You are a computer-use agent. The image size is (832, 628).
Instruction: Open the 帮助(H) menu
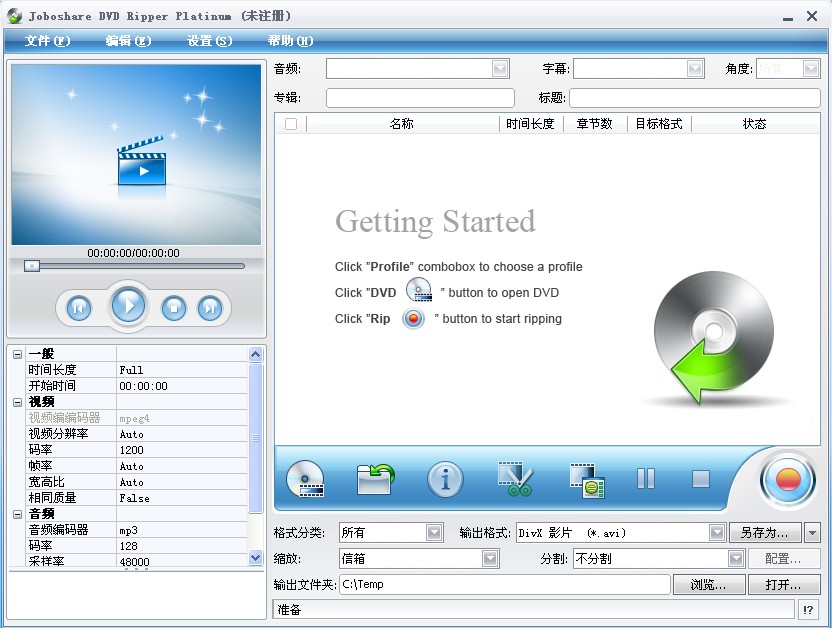coord(290,41)
